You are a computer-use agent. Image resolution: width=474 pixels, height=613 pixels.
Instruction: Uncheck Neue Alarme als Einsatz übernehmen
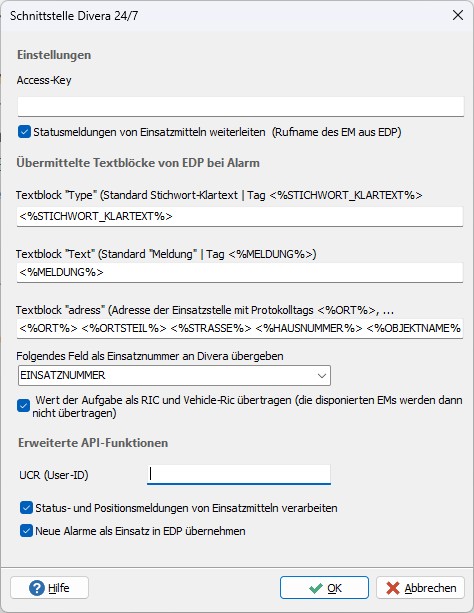(26, 531)
